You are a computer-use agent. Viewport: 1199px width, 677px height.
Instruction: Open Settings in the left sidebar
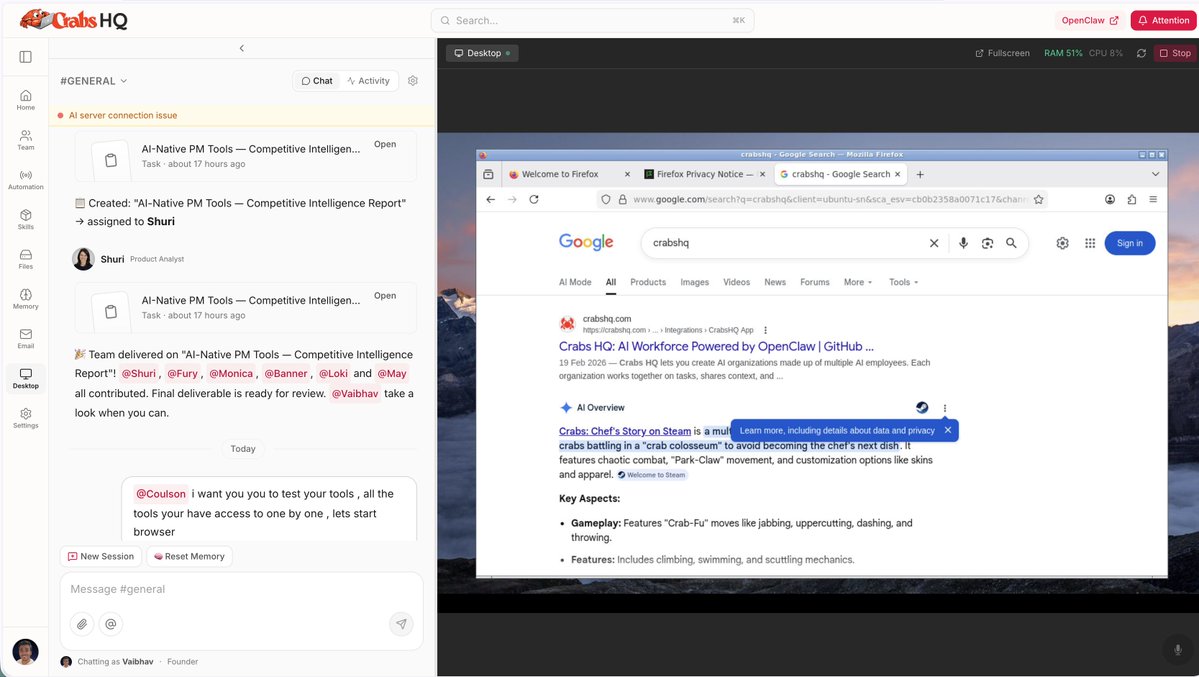click(x=25, y=418)
